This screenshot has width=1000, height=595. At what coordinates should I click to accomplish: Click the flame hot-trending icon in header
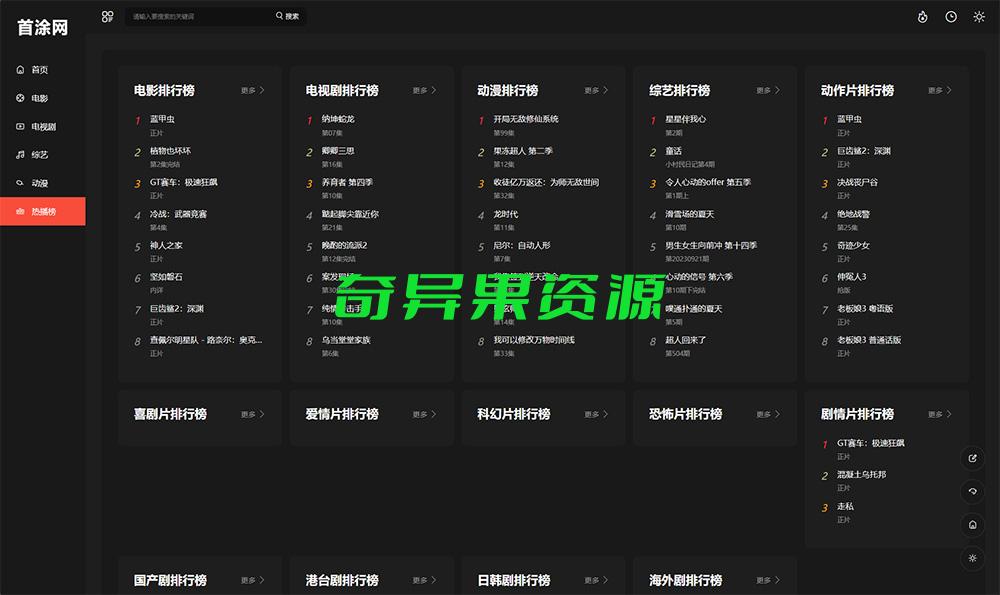922,17
